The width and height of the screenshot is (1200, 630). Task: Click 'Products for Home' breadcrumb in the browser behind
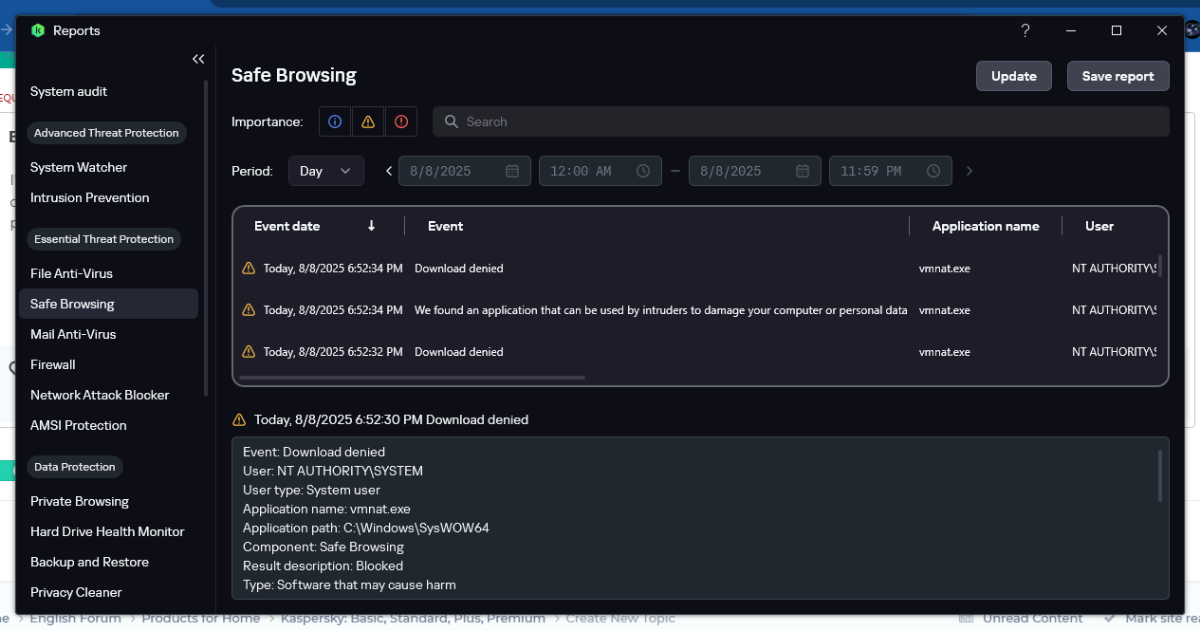[x=200, y=619]
